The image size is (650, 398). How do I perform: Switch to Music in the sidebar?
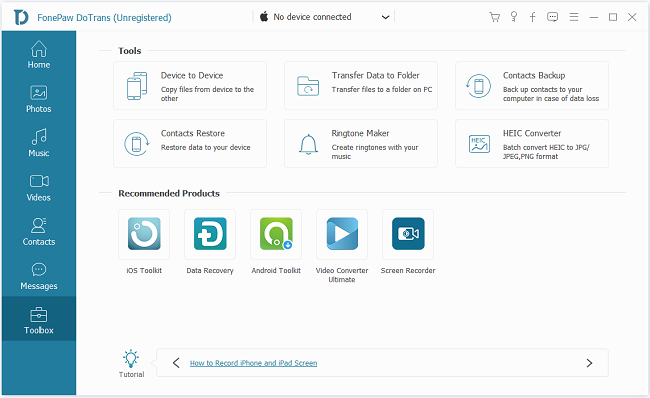39,143
